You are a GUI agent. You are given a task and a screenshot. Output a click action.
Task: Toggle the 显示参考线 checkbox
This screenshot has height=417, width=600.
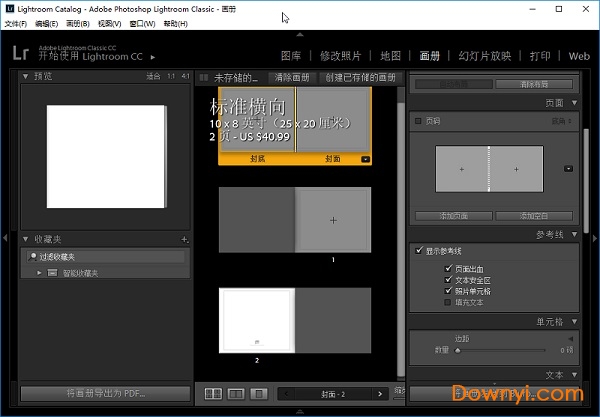click(419, 250)
